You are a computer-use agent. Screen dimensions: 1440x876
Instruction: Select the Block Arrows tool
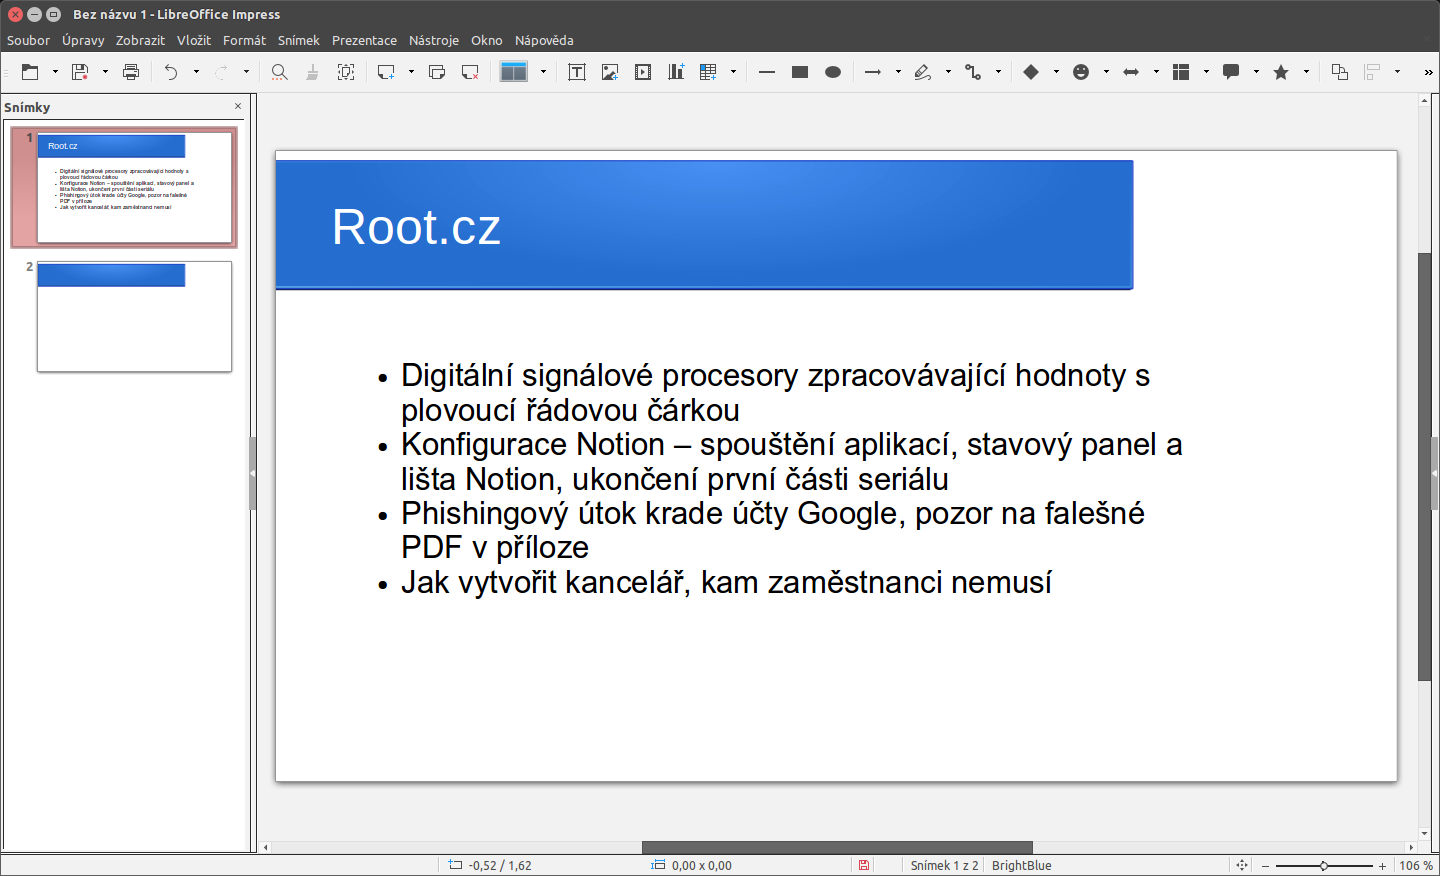tap(1131, 72)
